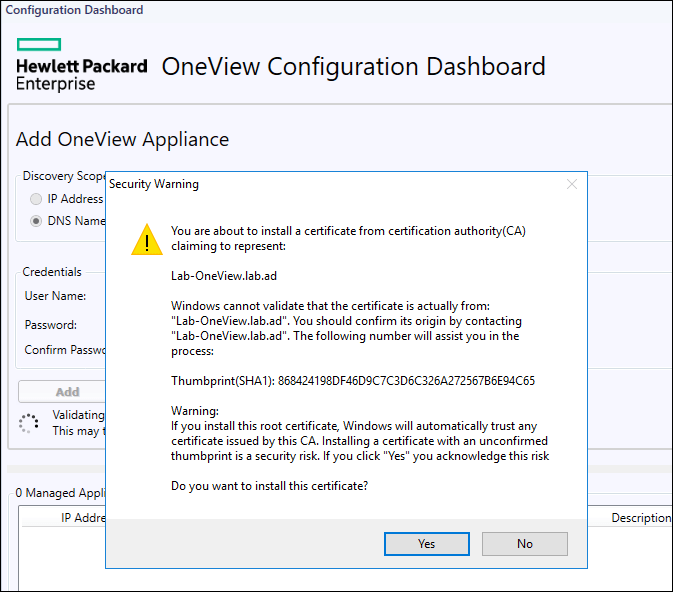
Task: Click the Add OneView Appliance heading
Action: [122, 140]
